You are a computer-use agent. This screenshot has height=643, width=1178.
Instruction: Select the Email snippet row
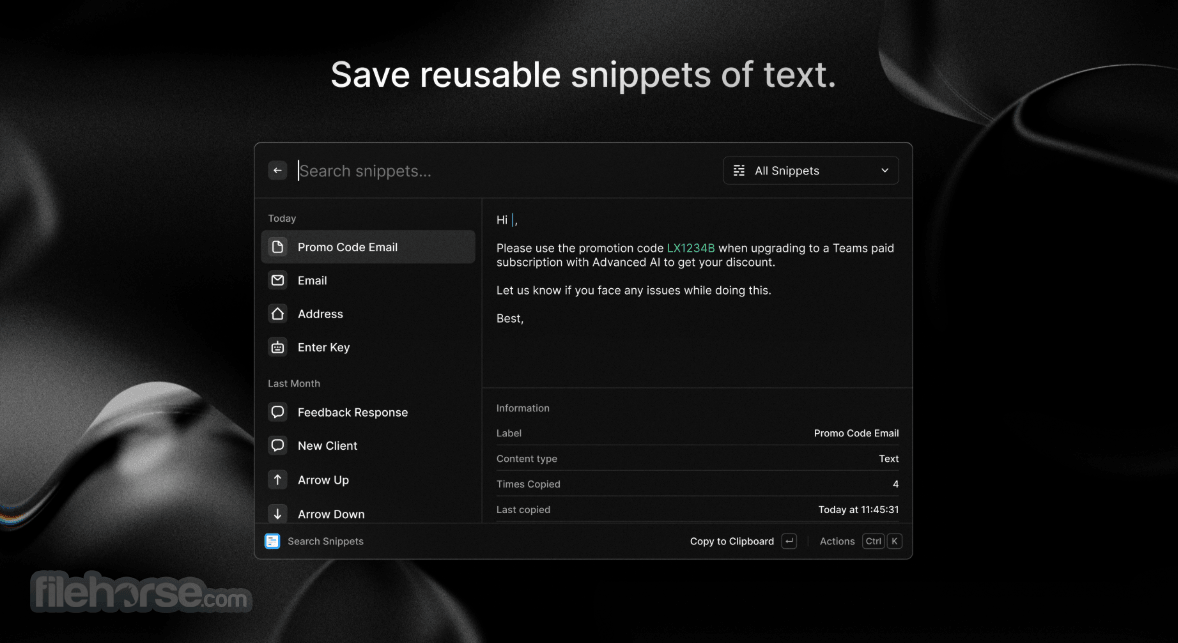pos(368,280)
